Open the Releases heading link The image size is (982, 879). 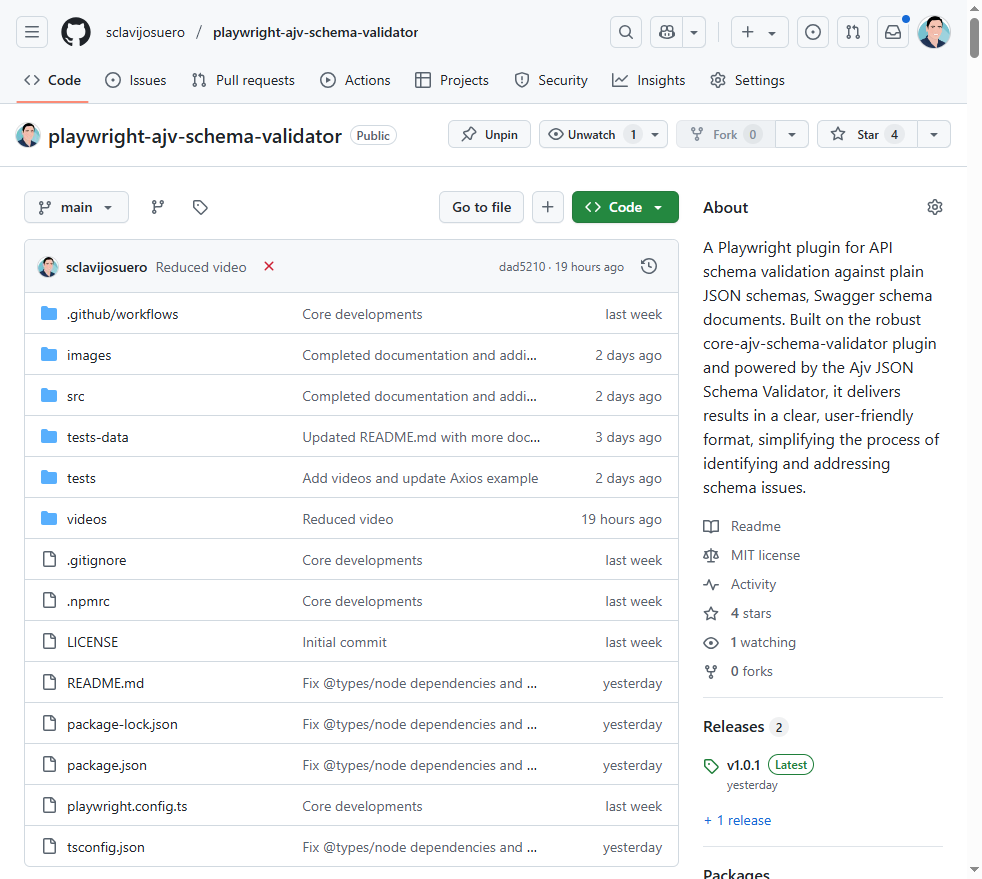point(733,727)
